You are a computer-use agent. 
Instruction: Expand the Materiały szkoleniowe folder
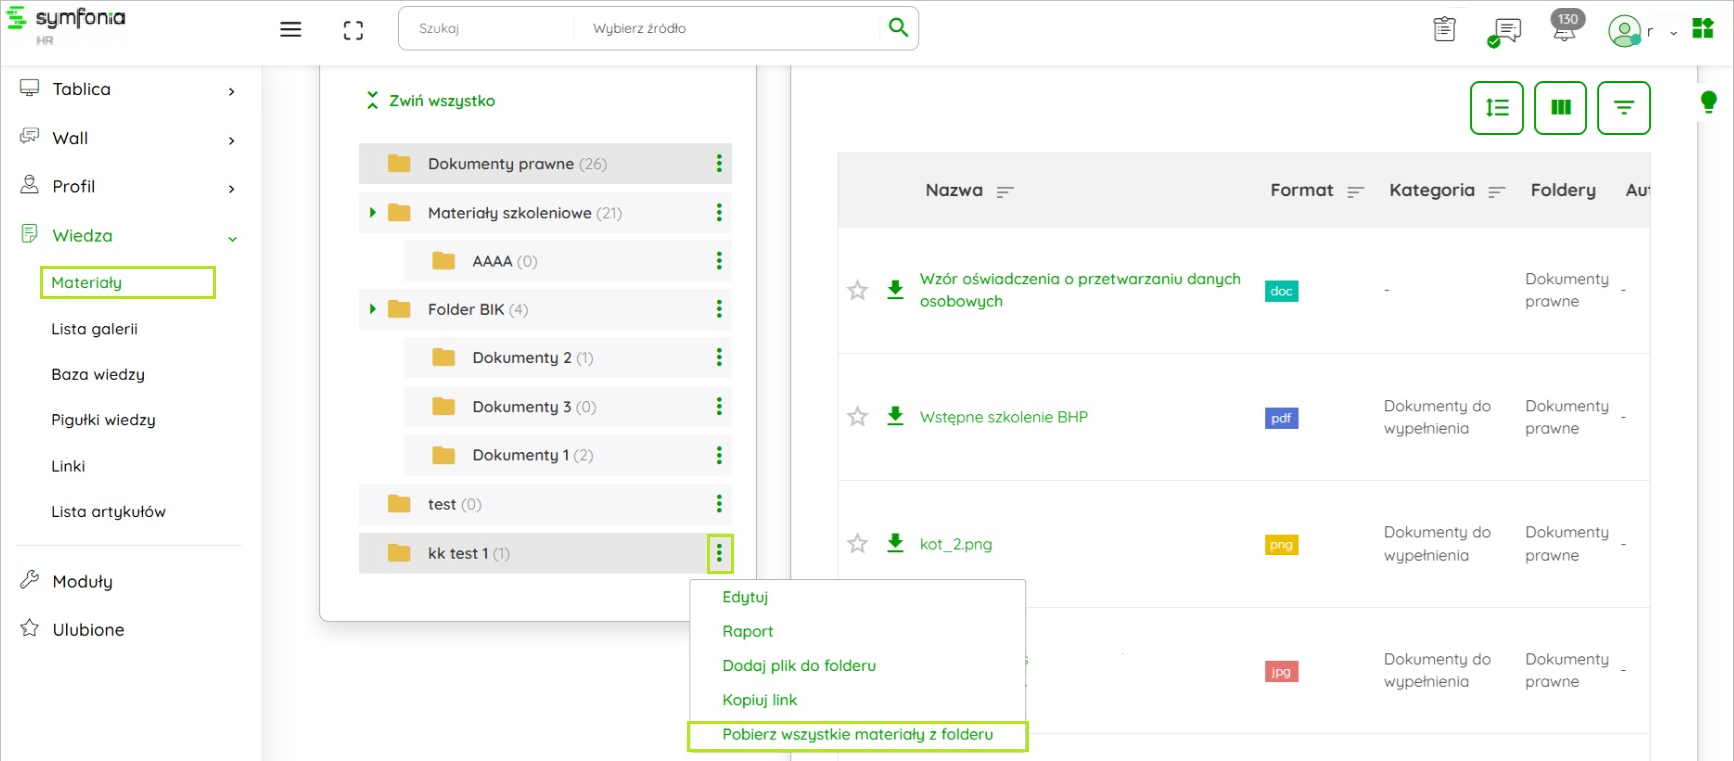click(373, 213)
